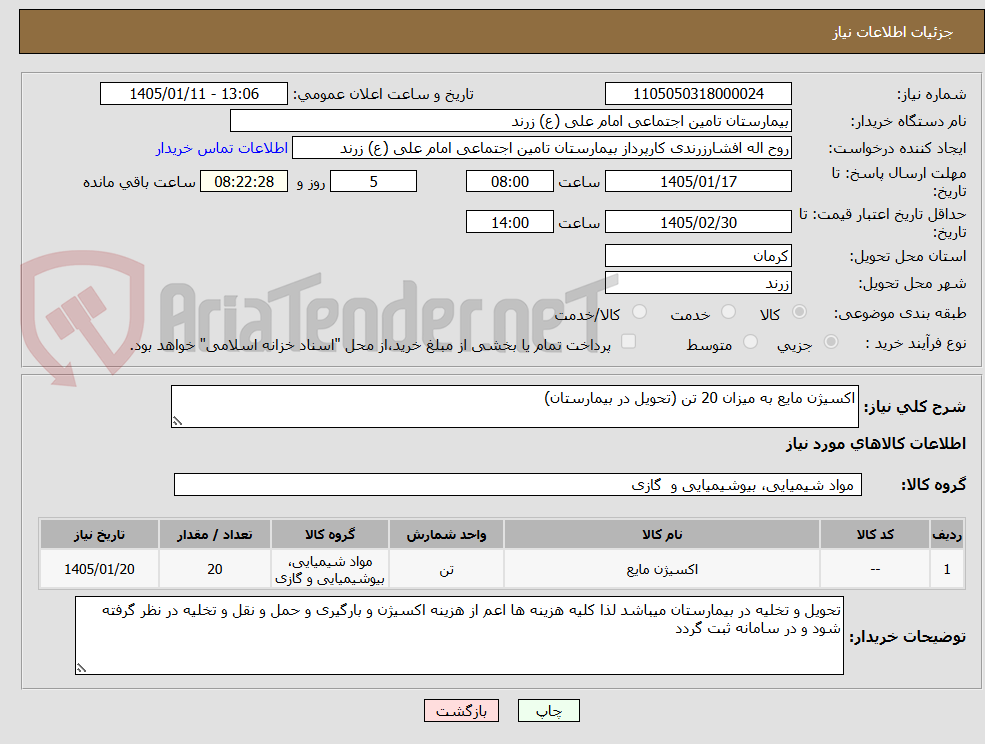Click the row number cell 1

947,569
